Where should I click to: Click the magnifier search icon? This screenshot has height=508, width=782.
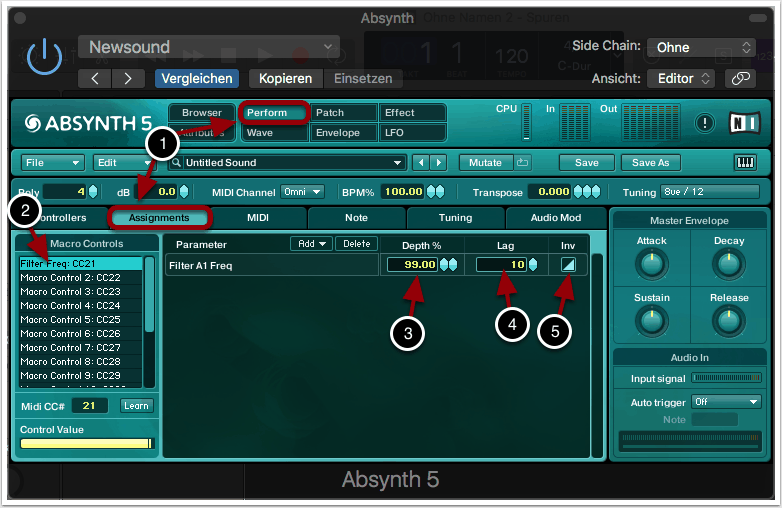pos(176,163)
